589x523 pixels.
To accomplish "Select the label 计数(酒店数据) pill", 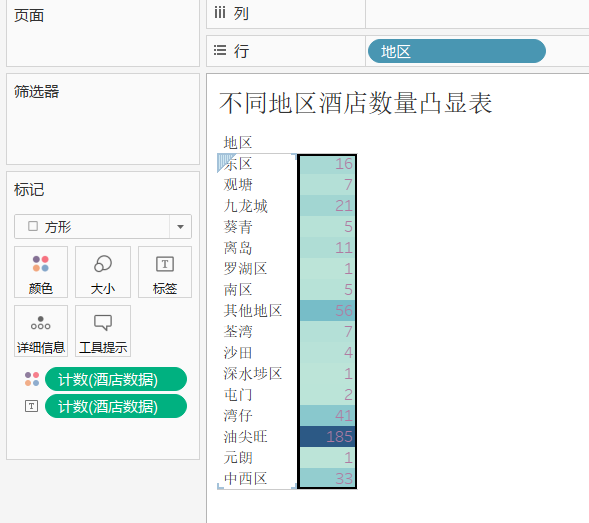I will [116, 406].
